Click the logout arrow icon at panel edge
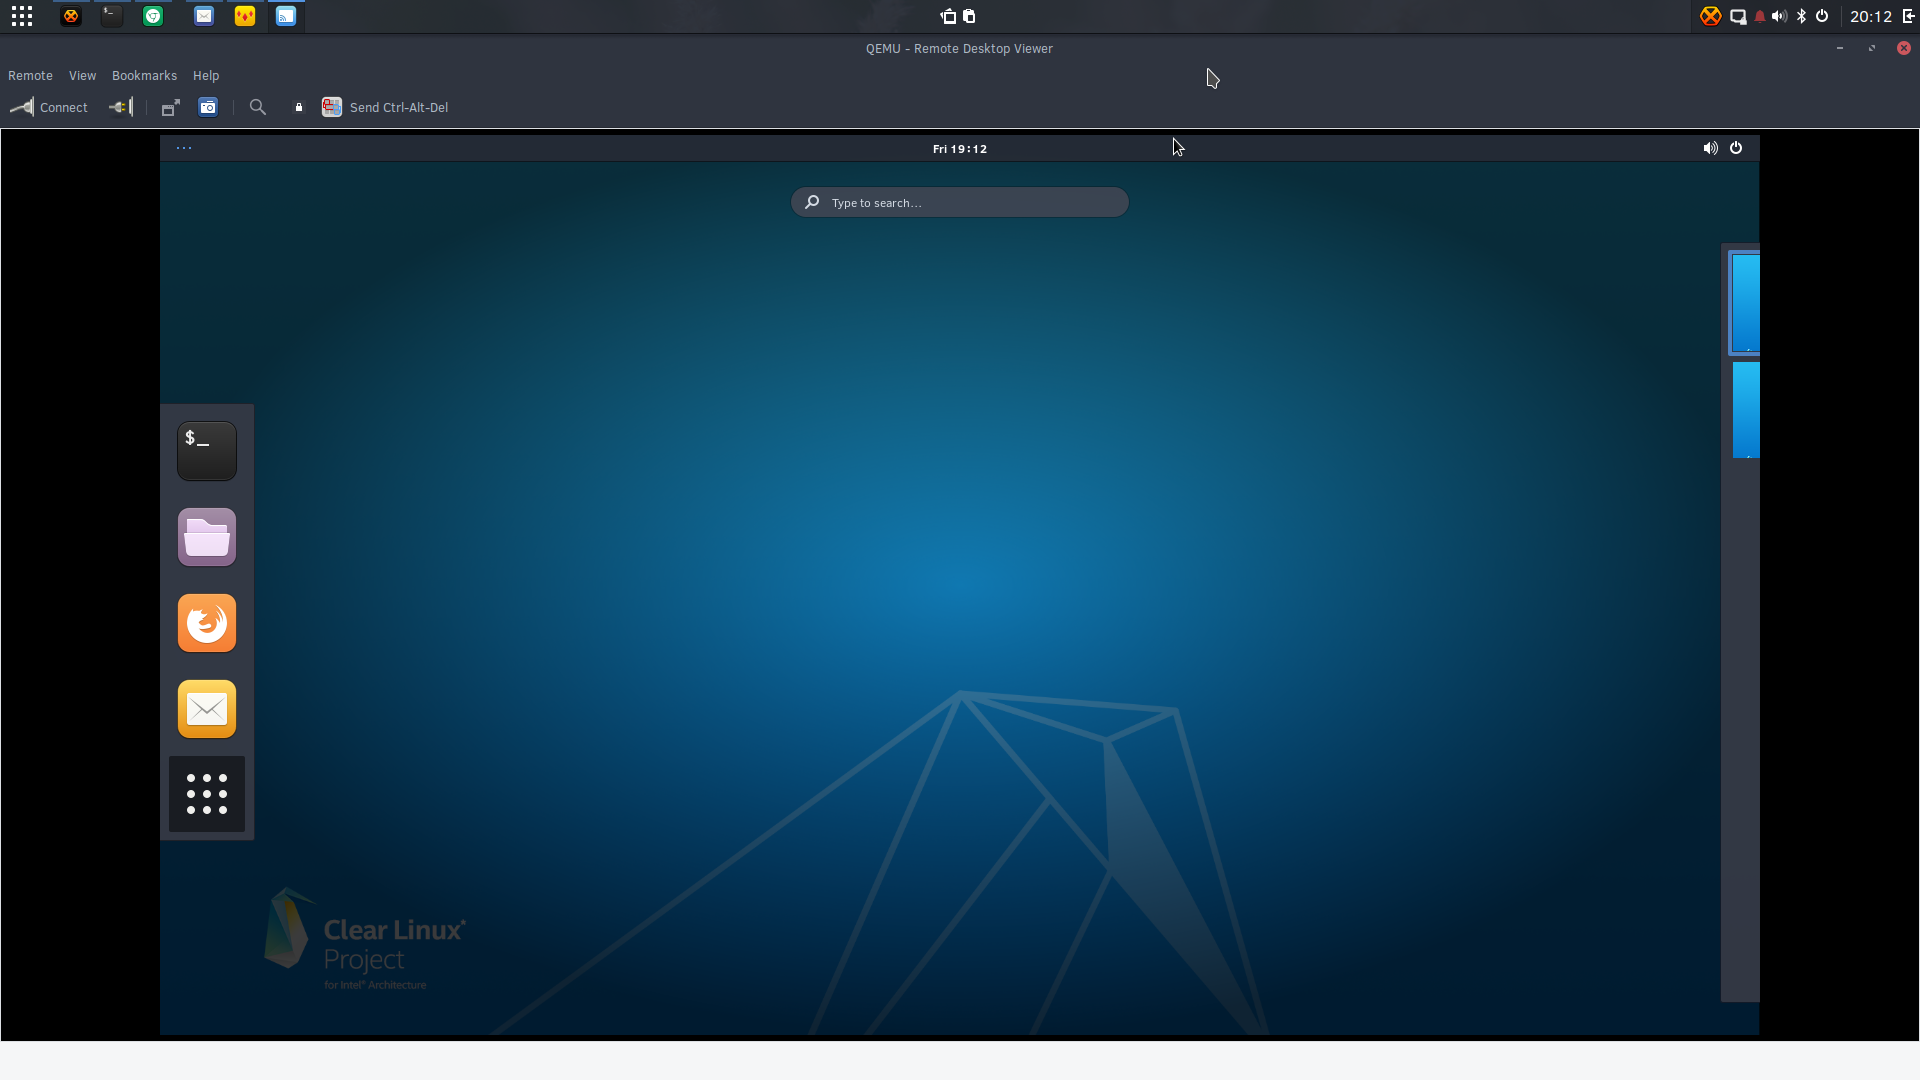 (x=1908, y=16)
